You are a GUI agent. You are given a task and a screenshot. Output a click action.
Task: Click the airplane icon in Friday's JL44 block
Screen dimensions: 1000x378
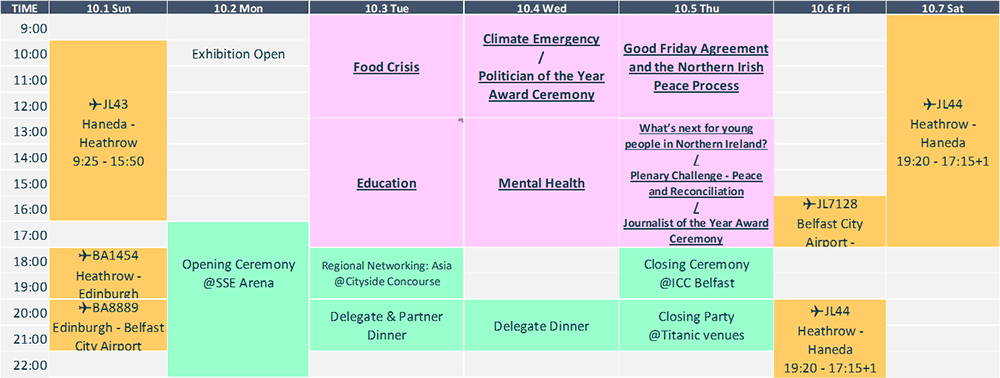point(815,311)
